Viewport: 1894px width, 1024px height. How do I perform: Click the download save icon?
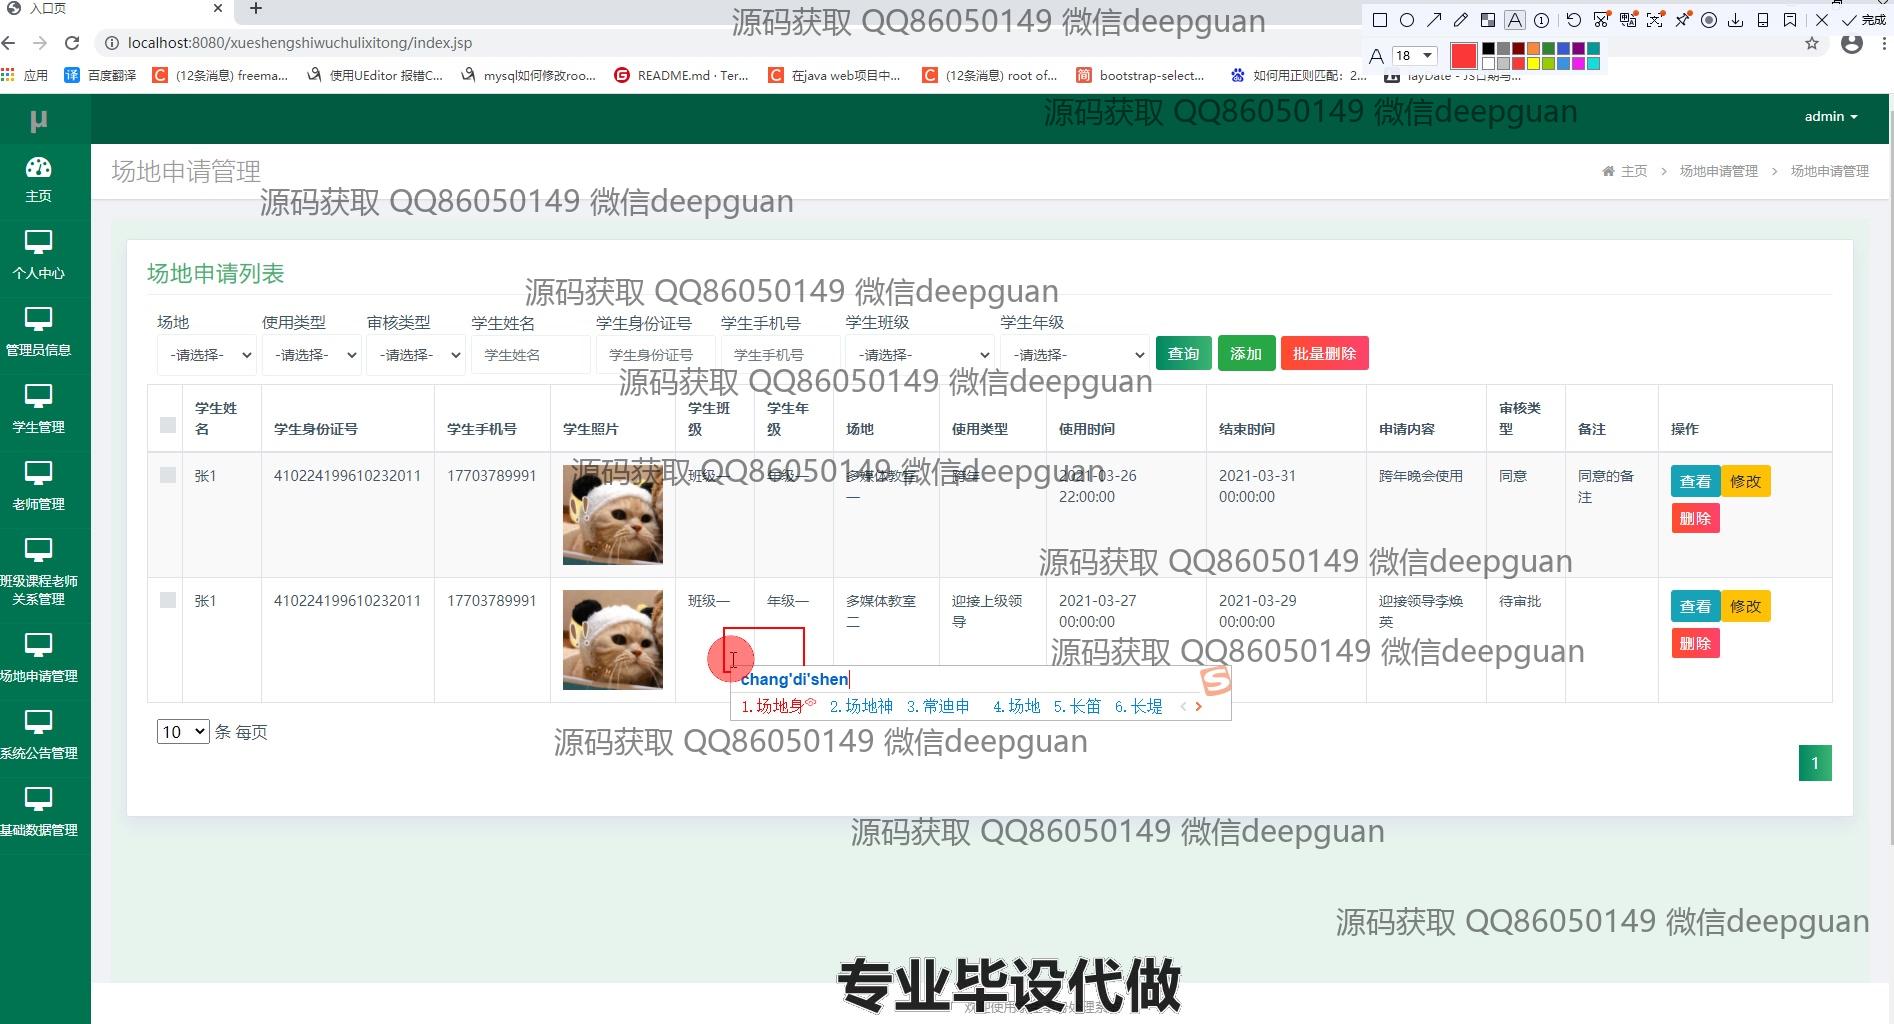click(x=1736, y=20)
